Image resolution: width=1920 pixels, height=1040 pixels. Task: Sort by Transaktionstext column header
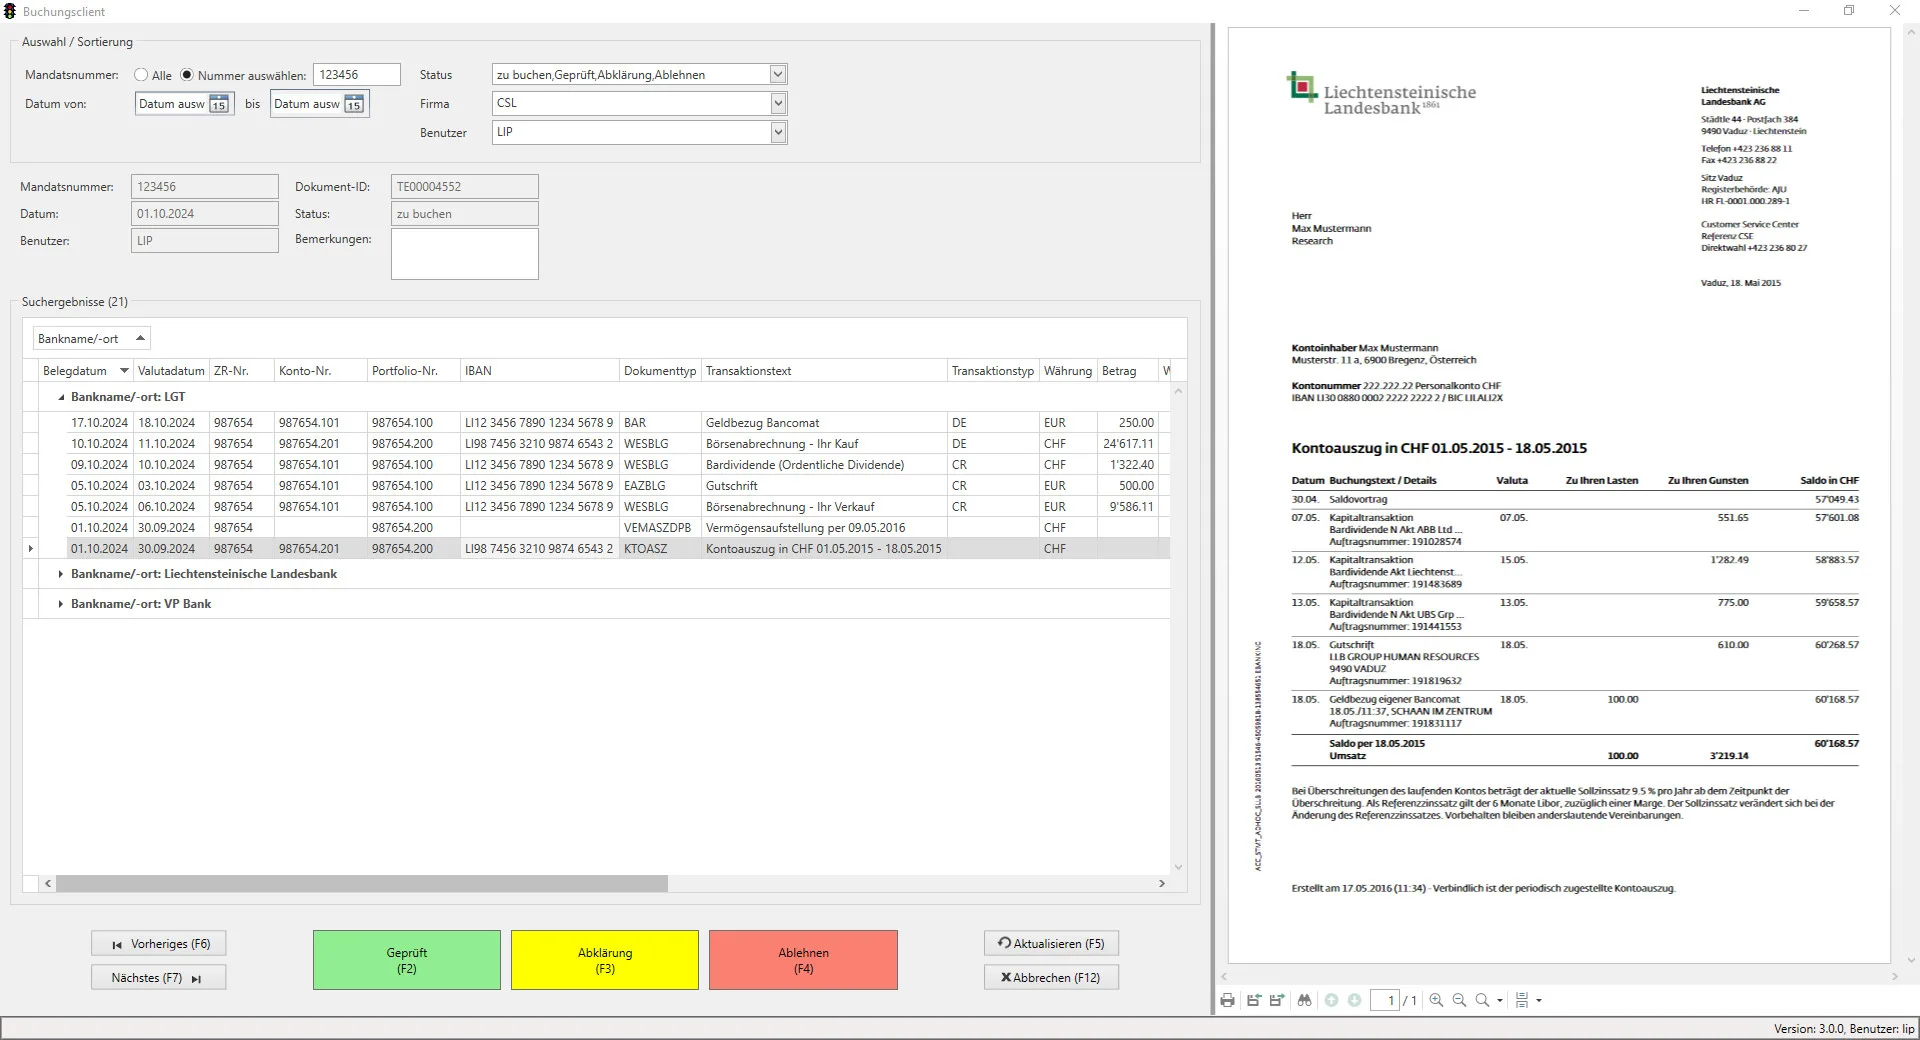tap(824, 371)
